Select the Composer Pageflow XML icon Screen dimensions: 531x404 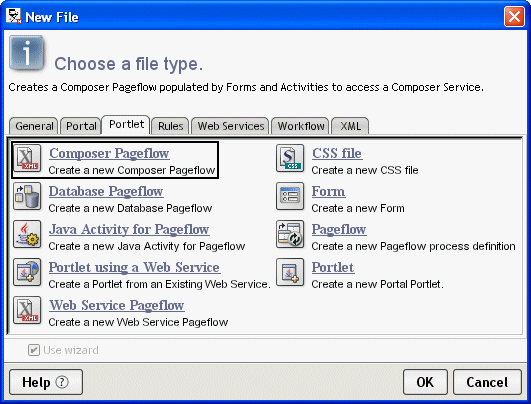click(27, 158)
